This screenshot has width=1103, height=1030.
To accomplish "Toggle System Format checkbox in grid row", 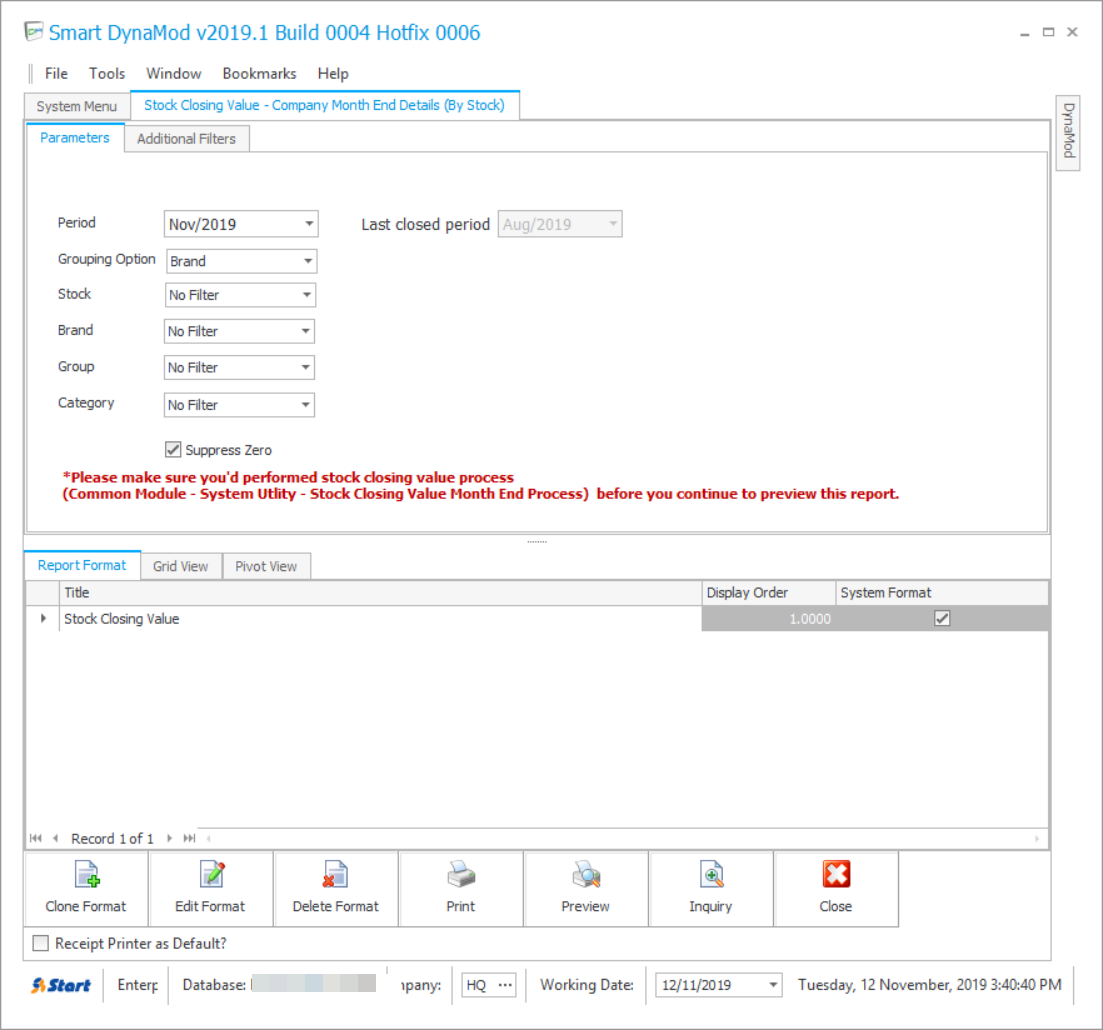I will [942, 618].
